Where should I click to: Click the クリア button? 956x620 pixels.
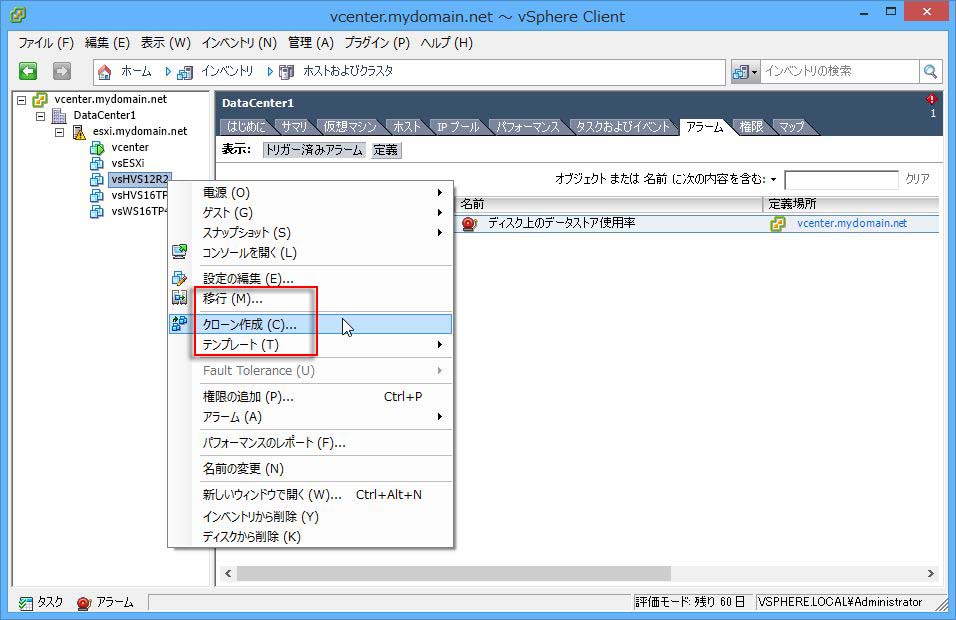tap(917, 179)
